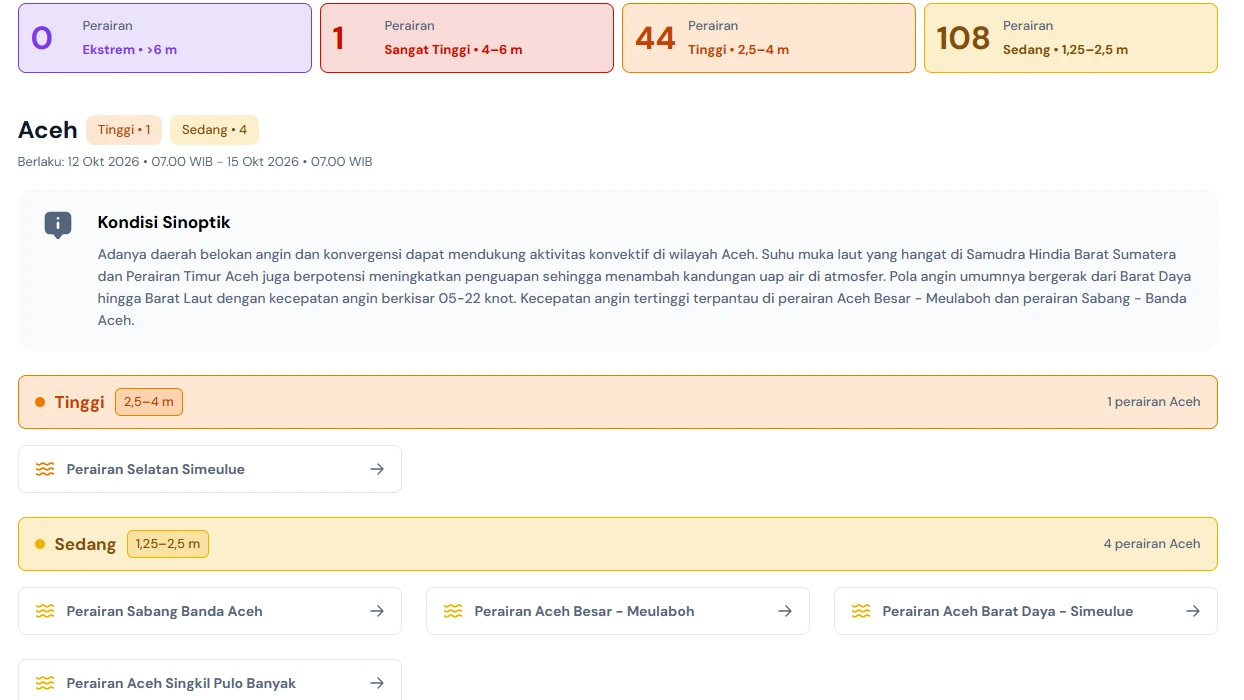Click arrow on Perairan Sabang Banda Aceh card
Screen dimensions: 1244x700
377,611
